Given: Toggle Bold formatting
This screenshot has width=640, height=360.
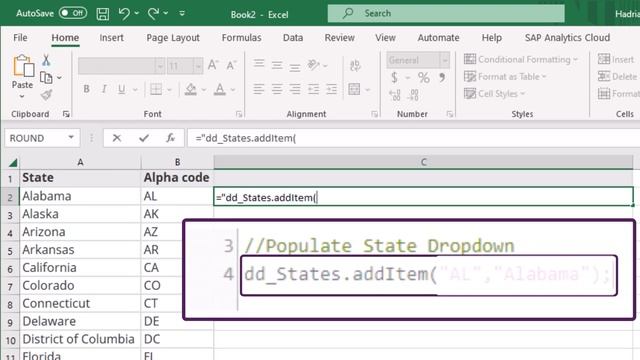Looking at the screenshot, I should [87, 89].
